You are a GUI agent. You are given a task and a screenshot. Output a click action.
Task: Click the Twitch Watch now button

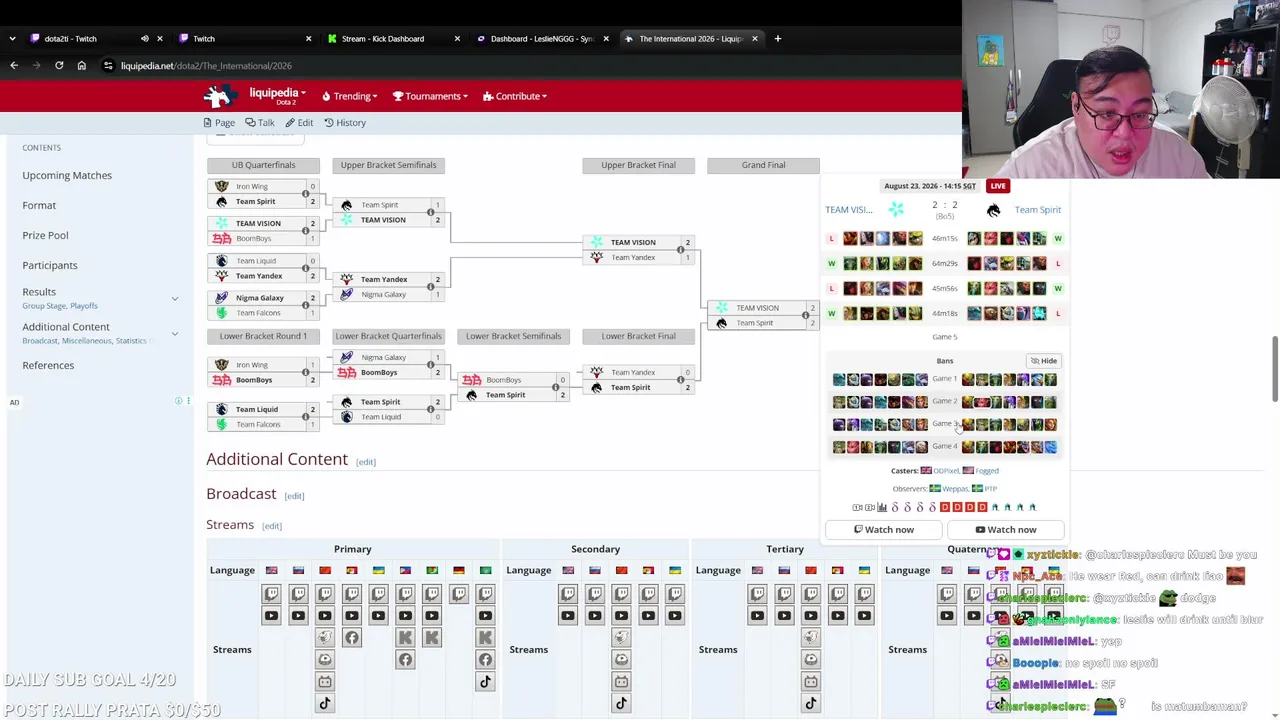click(884, 530)
